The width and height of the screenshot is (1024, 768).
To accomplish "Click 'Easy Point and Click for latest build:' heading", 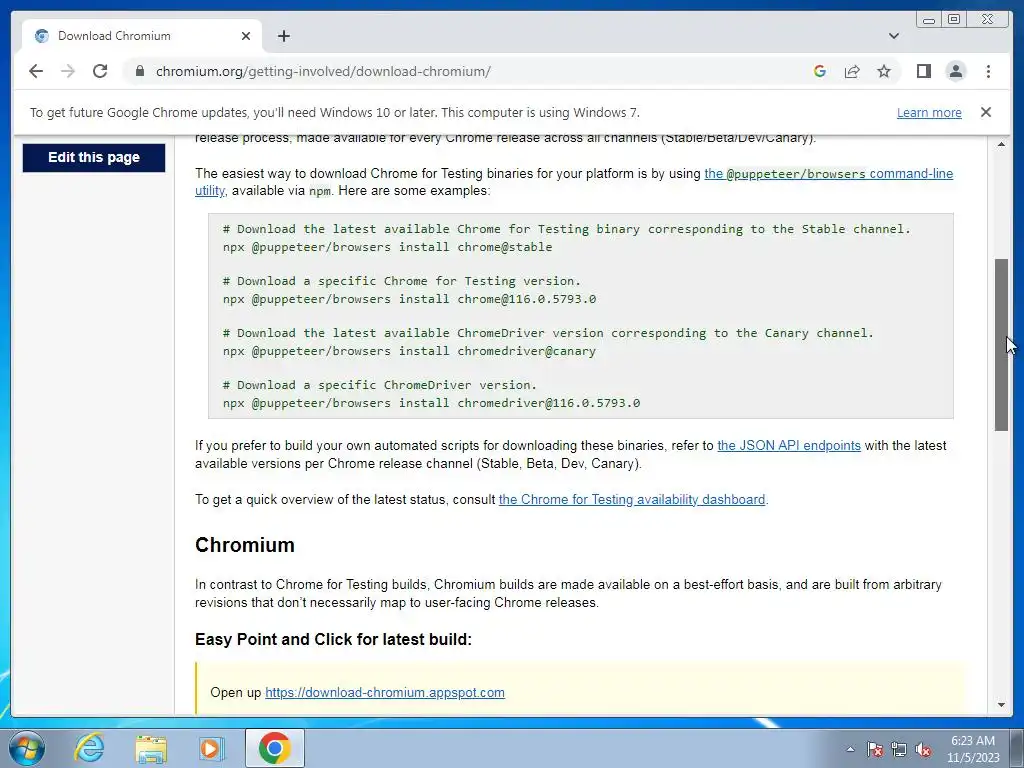I will pos(333,639).
